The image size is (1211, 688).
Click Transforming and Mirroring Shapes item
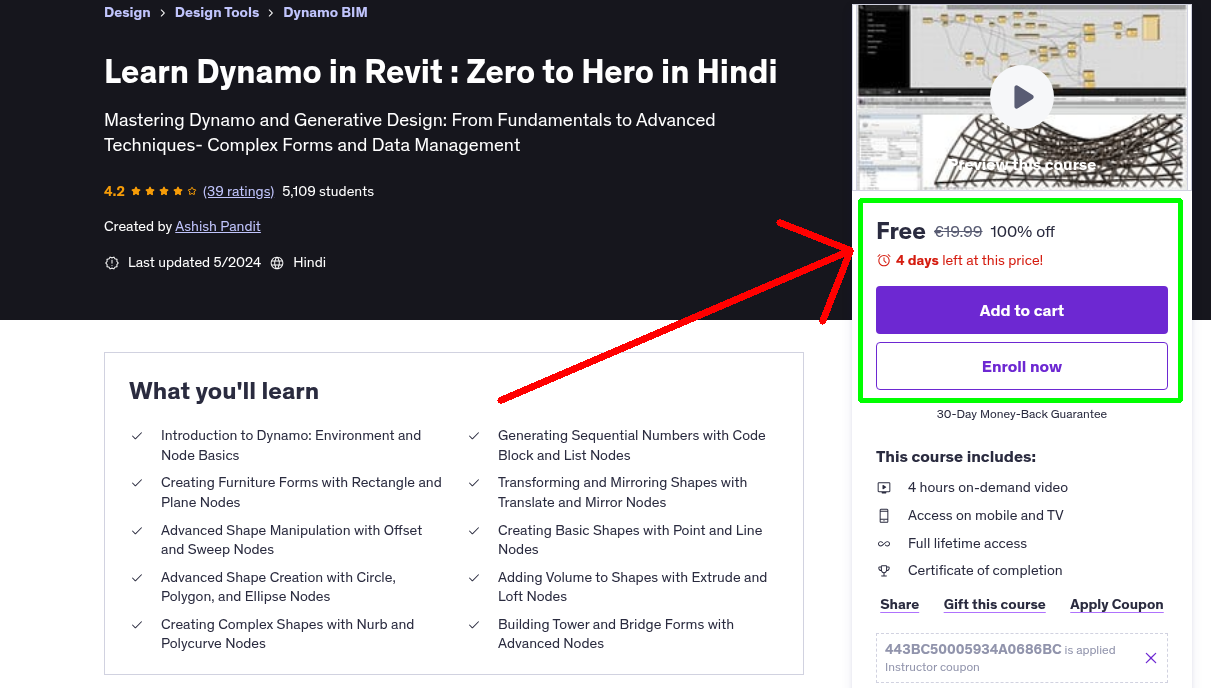pos(623,492)
